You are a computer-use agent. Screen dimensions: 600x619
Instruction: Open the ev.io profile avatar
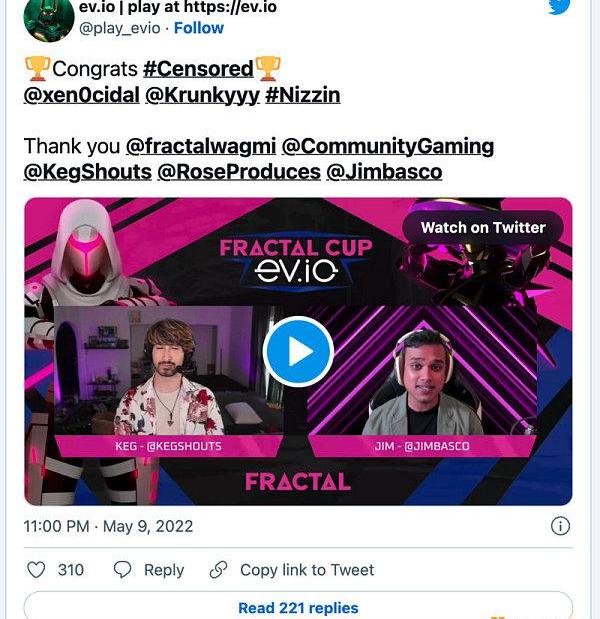pos(49,18)
